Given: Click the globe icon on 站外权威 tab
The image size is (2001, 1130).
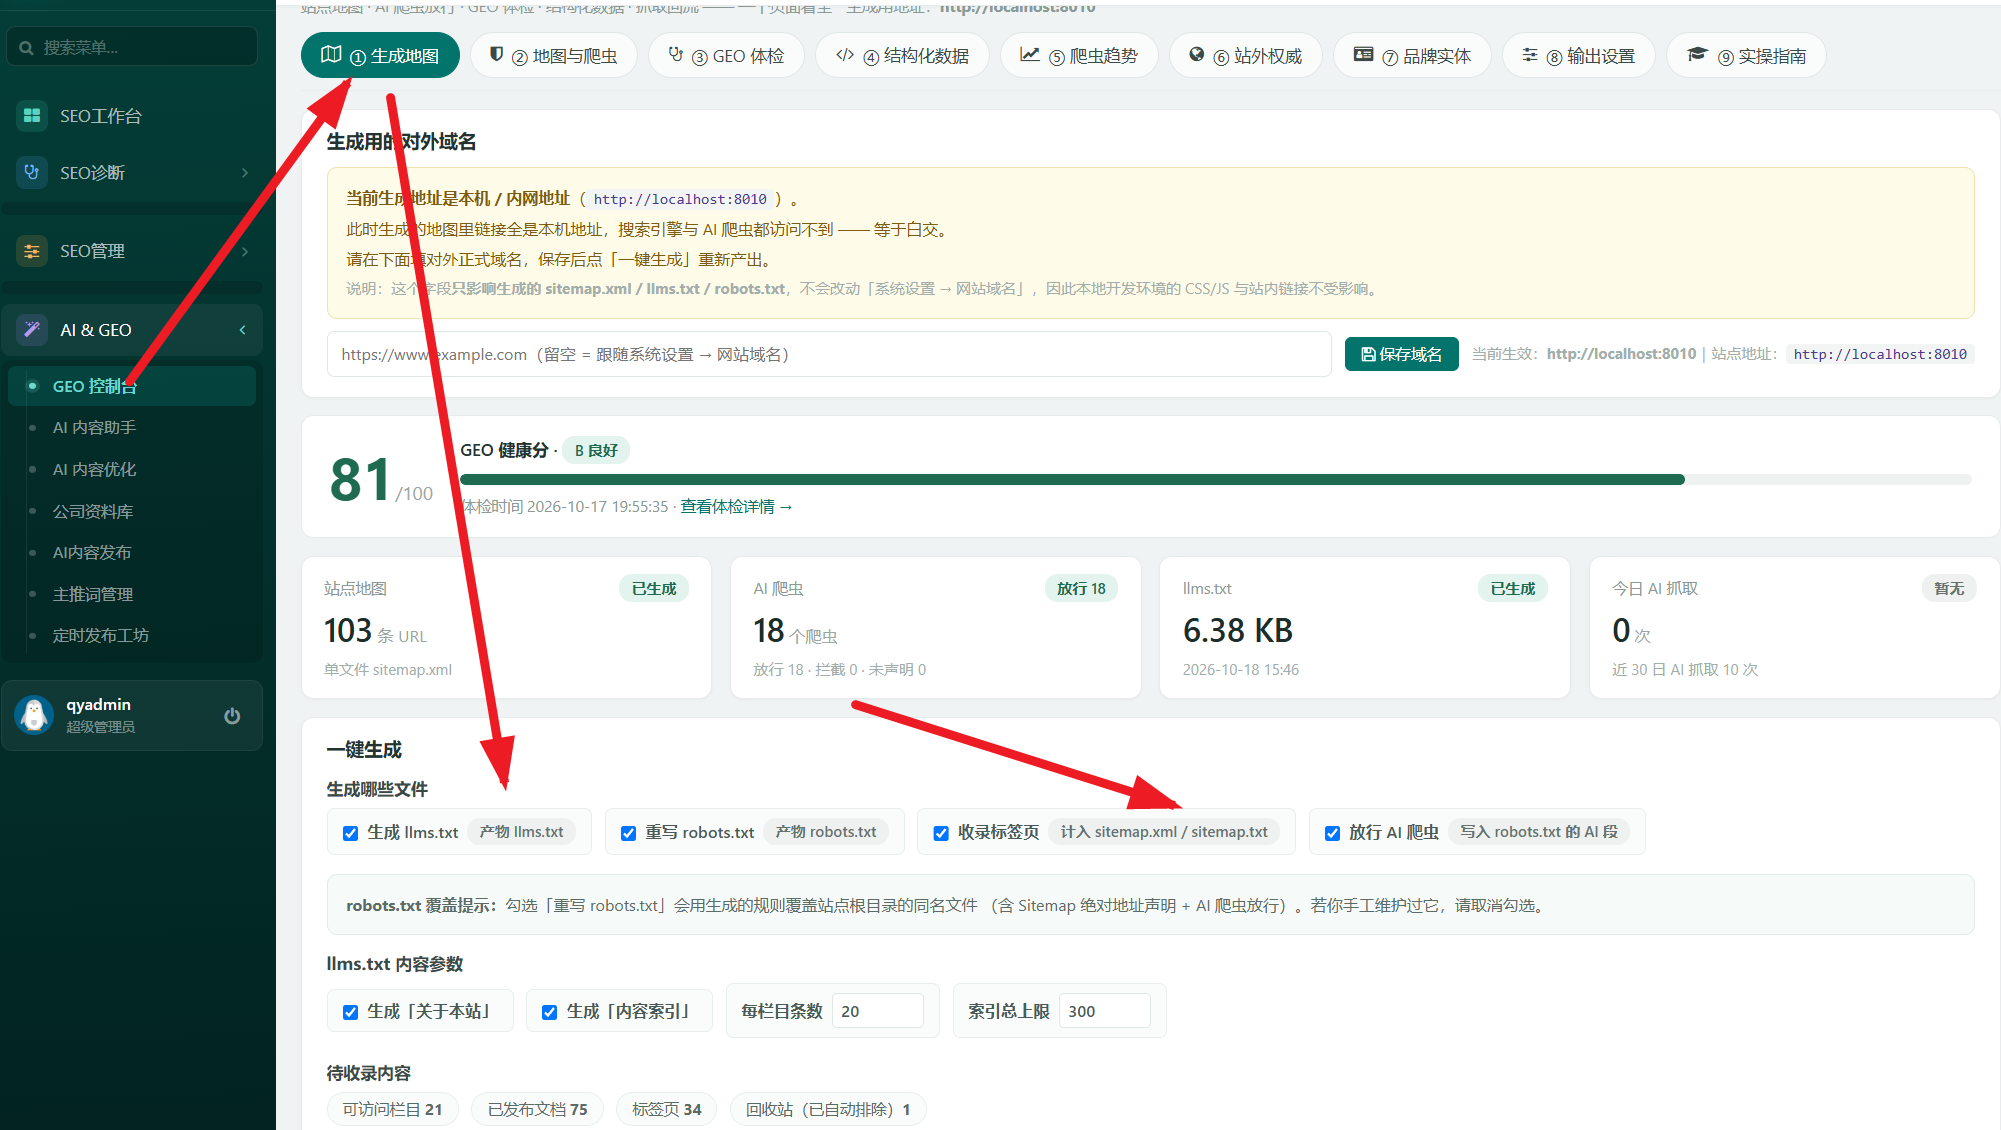Looking at the screenshot, I should 1196,55.
